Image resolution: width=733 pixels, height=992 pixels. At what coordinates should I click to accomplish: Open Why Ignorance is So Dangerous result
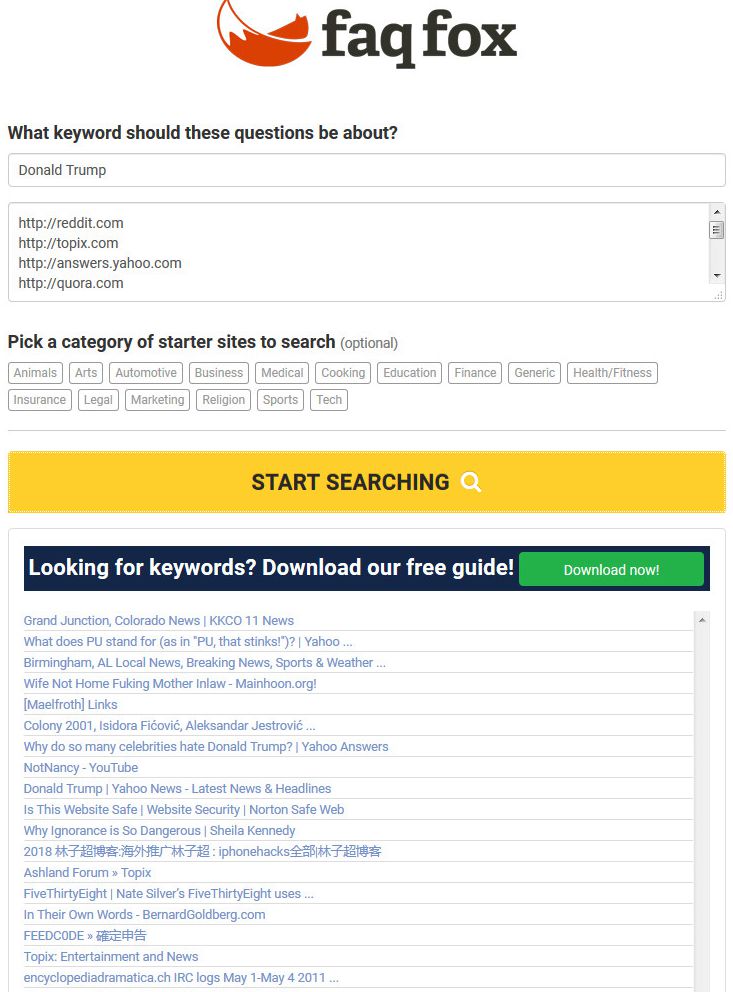pos(159,830)
